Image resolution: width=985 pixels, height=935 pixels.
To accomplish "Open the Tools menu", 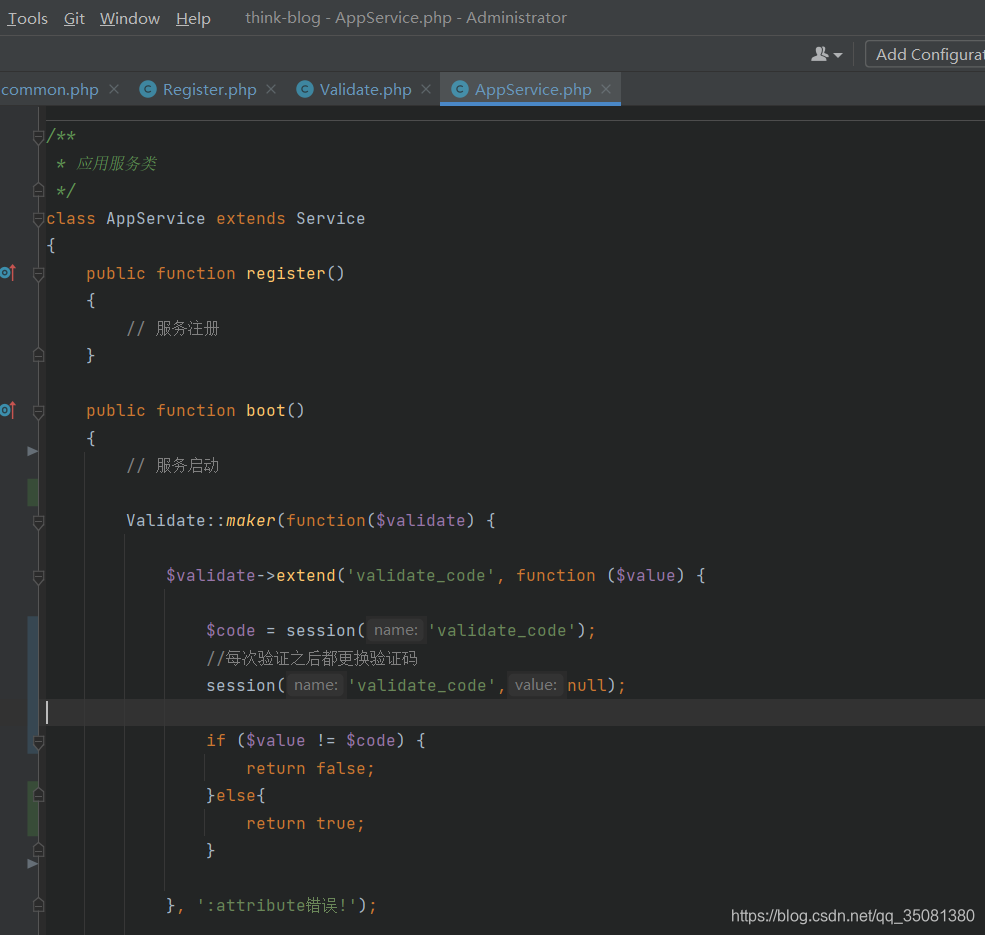I will (x=27, y=18).
